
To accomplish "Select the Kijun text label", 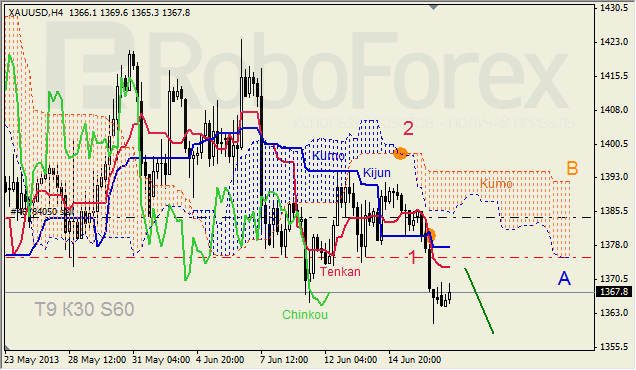I will (x=377, y=173).
